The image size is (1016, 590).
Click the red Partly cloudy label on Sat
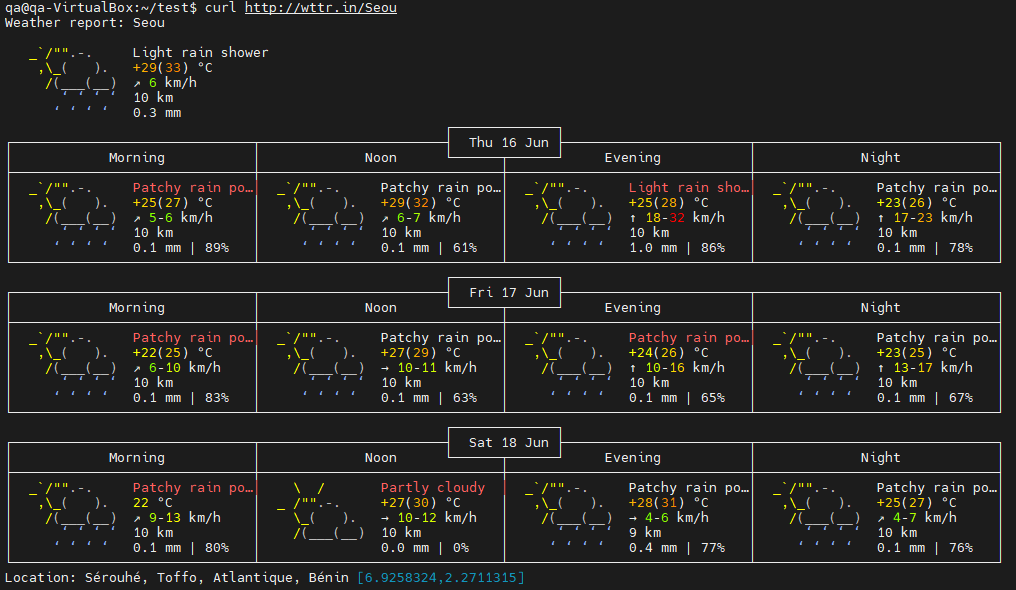[x=433, y=488]
